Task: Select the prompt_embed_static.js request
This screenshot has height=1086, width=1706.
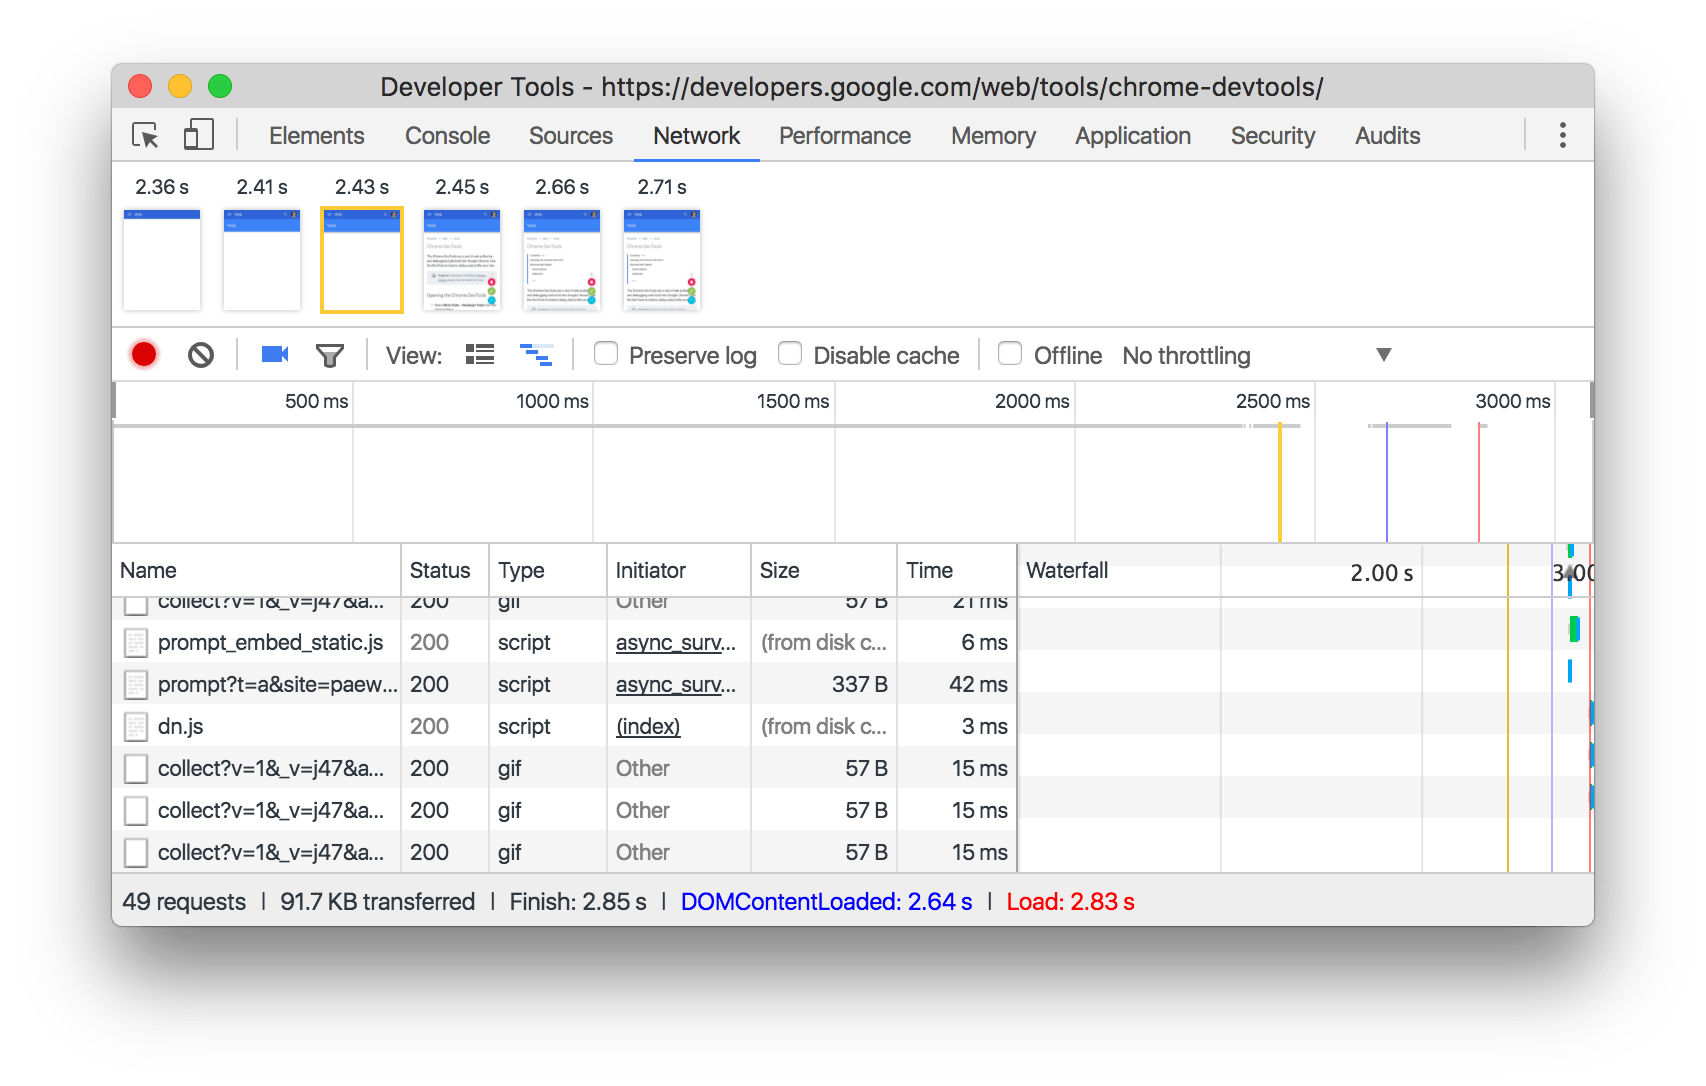Action: coord(270,643)
